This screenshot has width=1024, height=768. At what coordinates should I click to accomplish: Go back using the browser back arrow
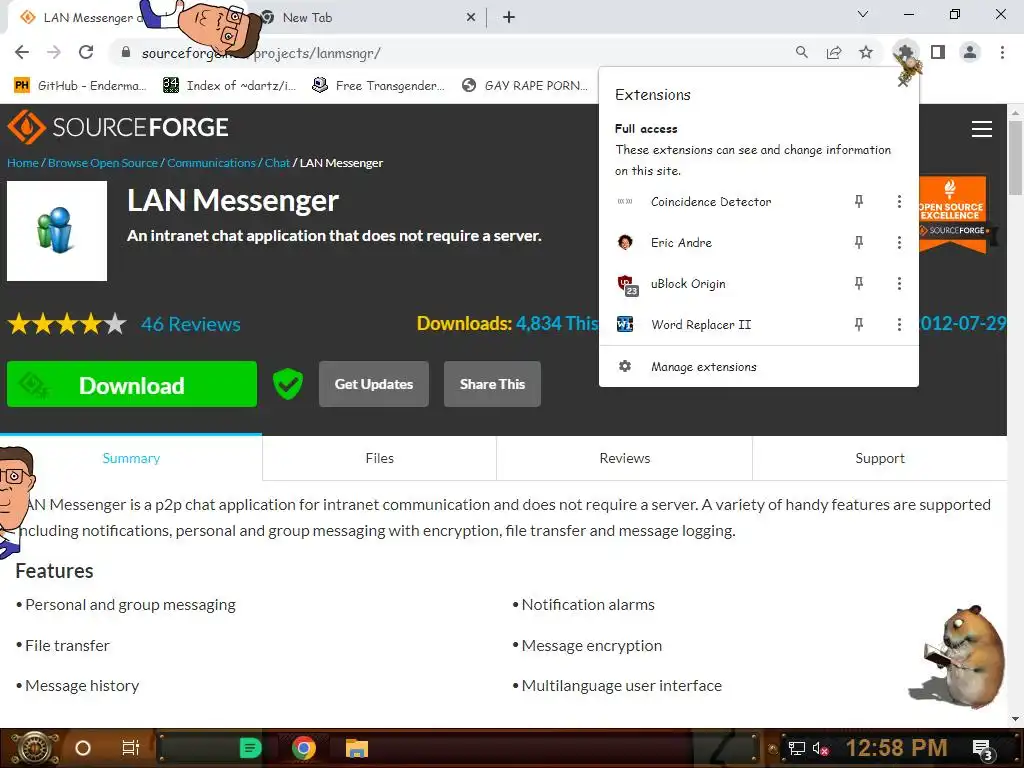click(x=22, y=52)
